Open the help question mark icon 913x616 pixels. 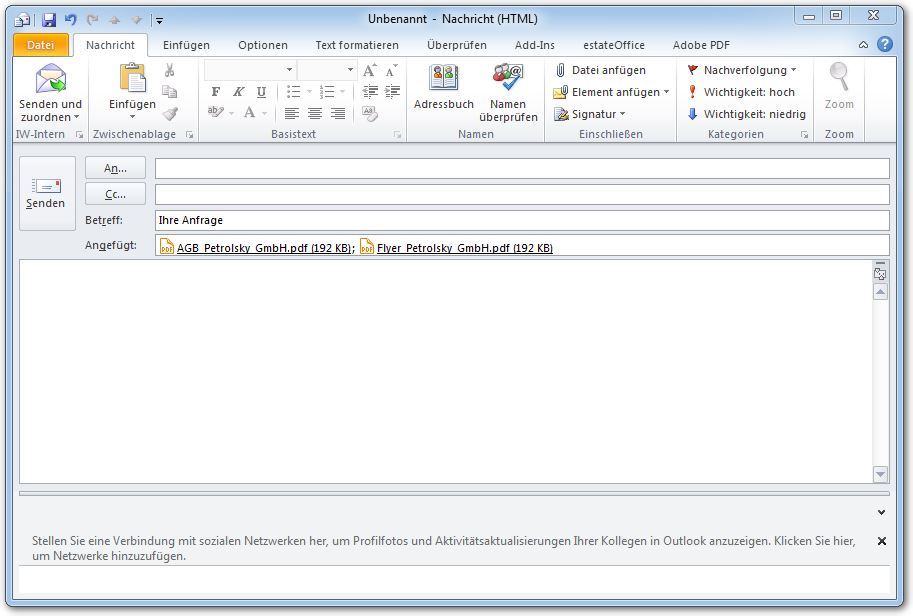(884, 45)
